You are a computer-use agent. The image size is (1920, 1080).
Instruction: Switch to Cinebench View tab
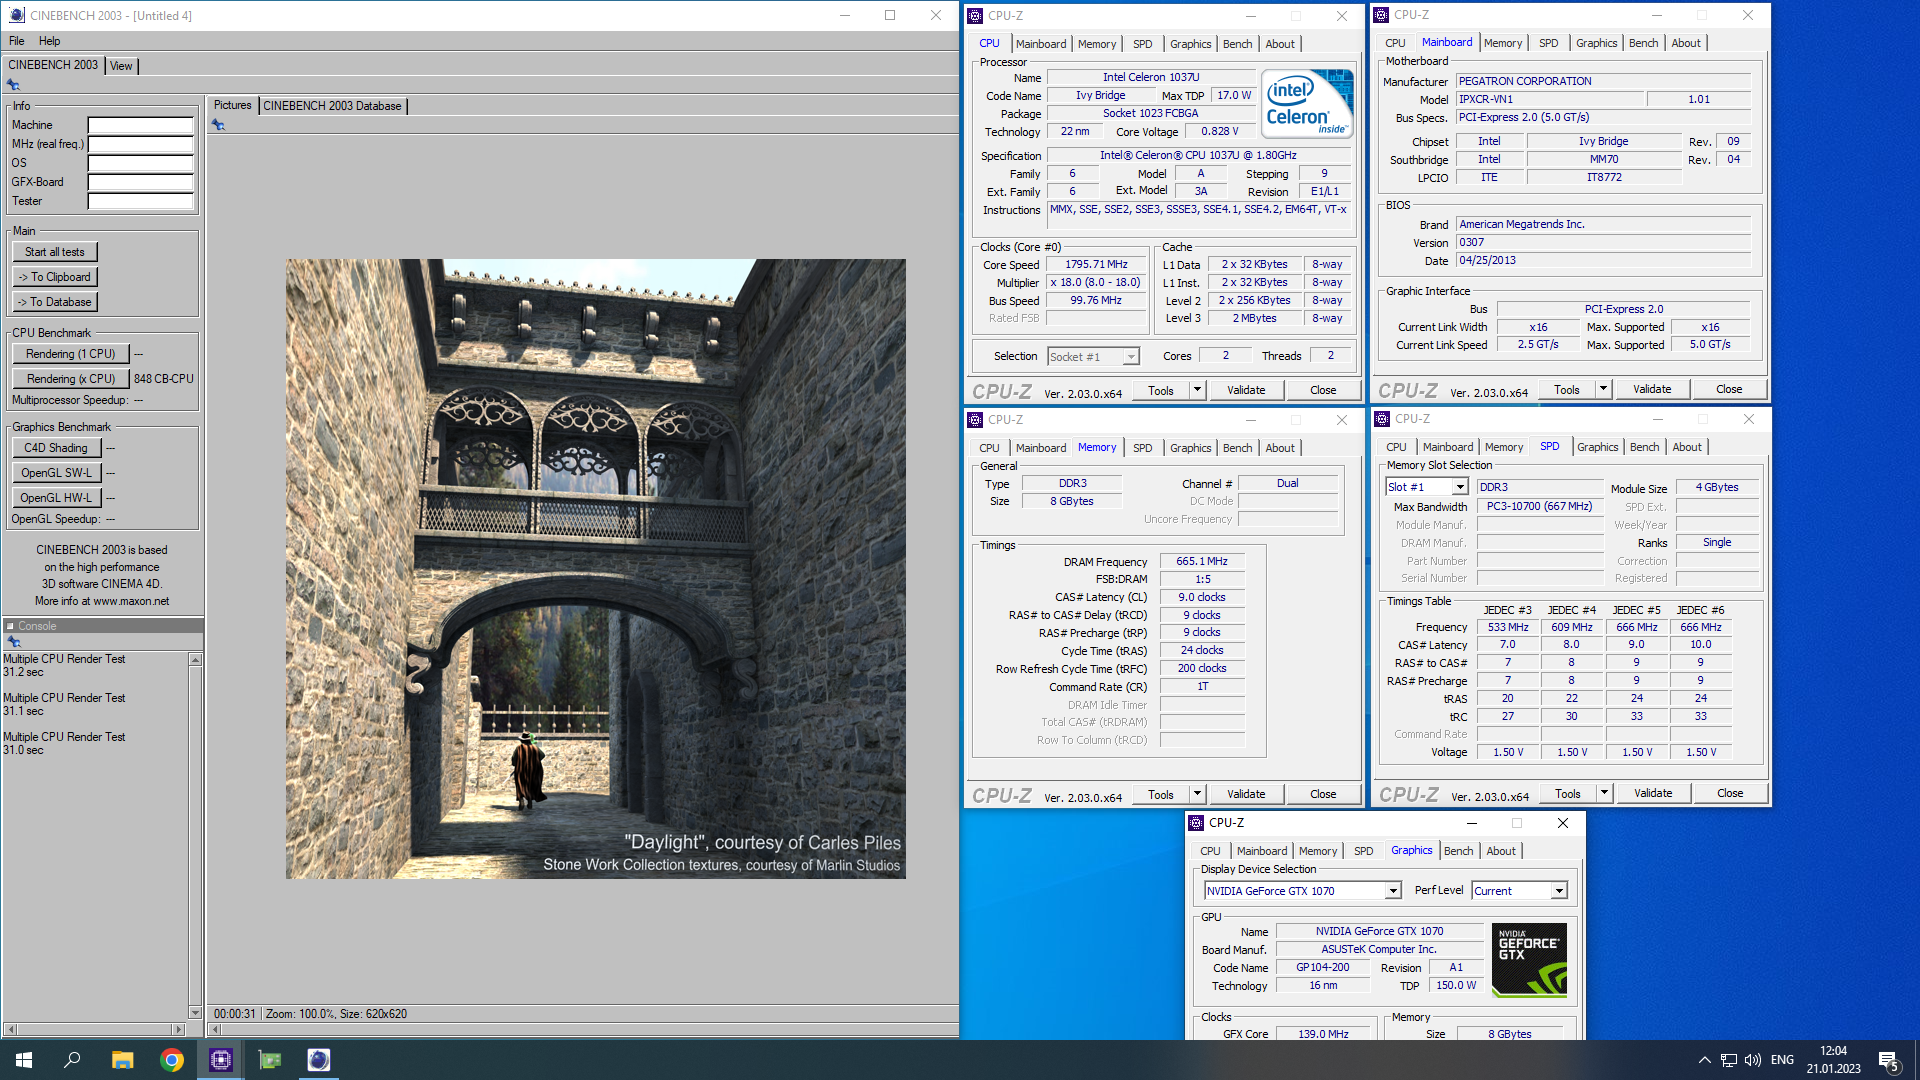pos(121,66)
